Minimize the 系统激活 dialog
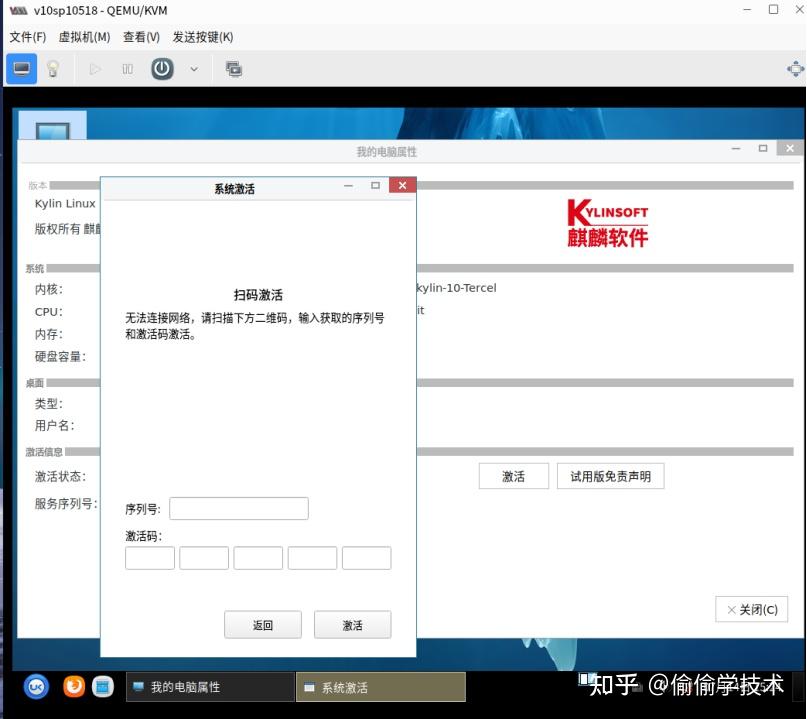Viewport: 807px width, 719px height. coord(348,186)
